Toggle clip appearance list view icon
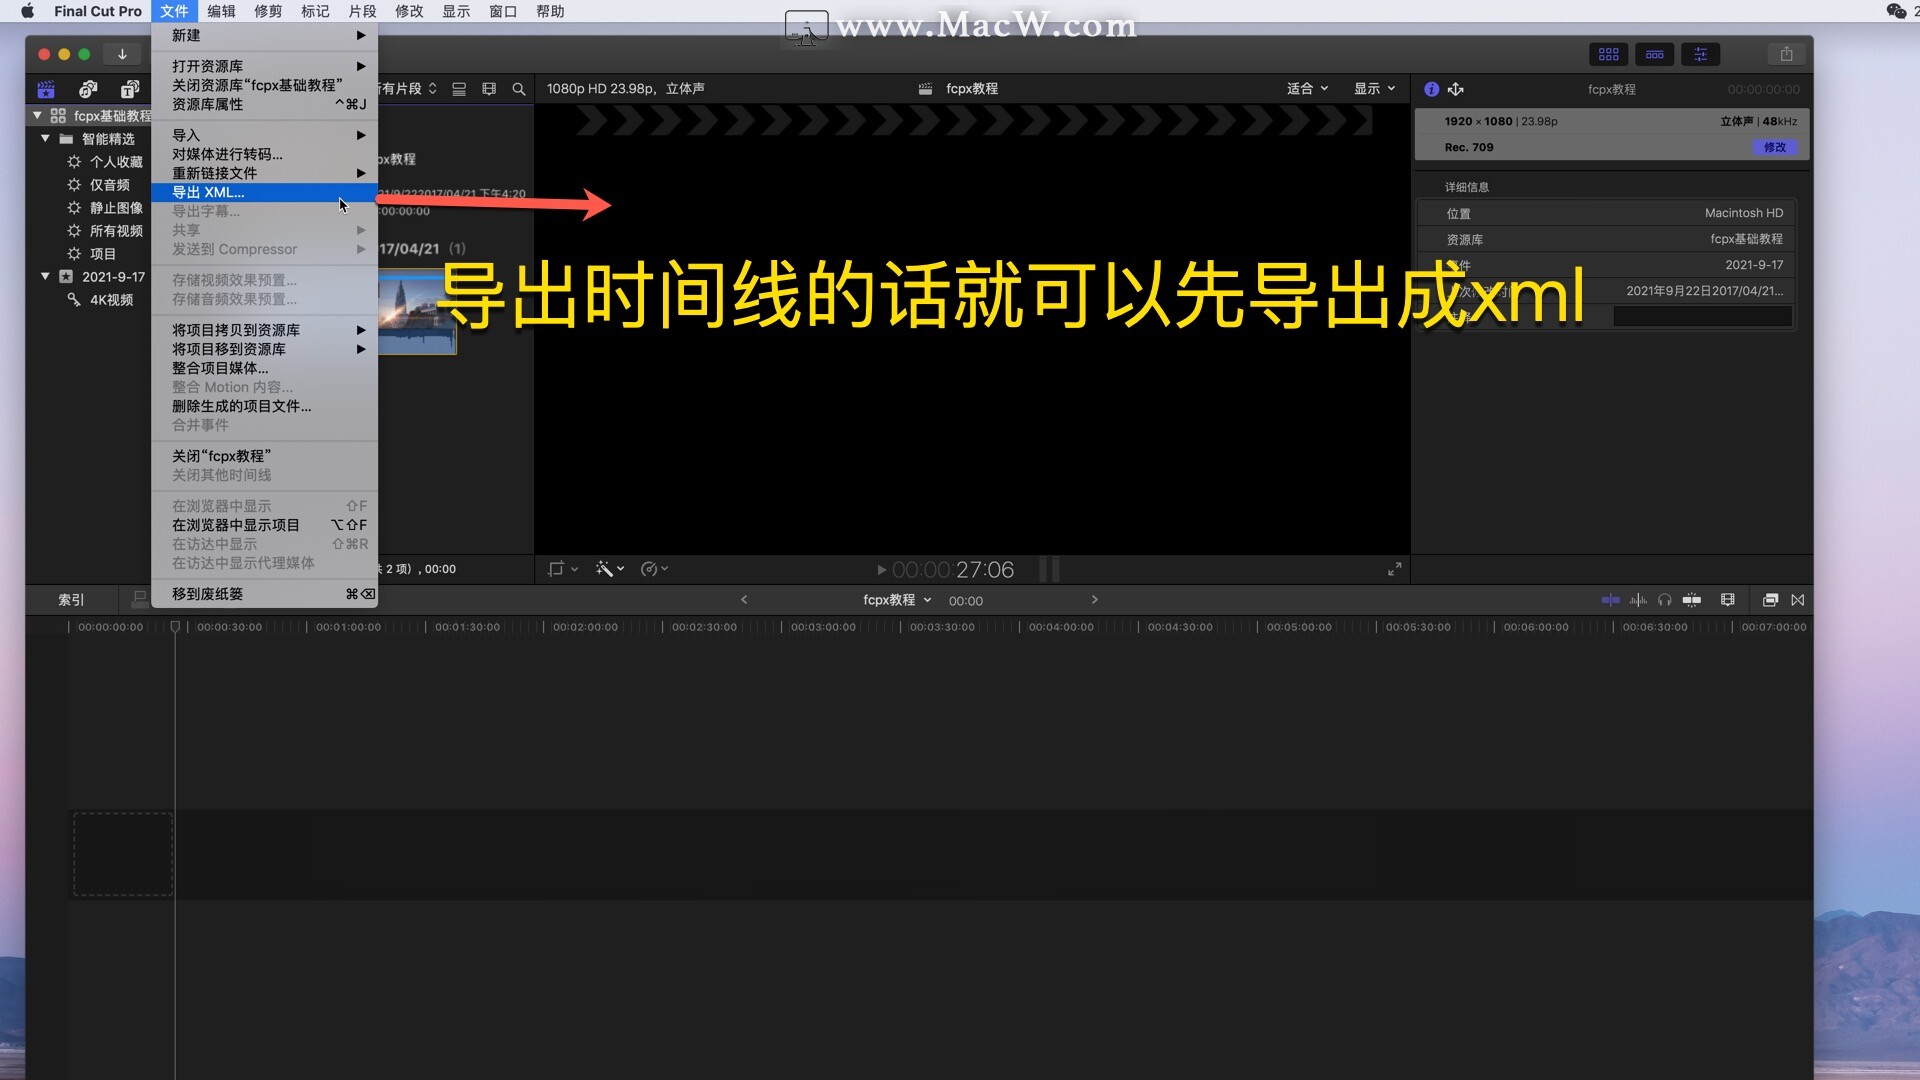This screenshot has height=1080, width=1920. [x=459, y=89]
